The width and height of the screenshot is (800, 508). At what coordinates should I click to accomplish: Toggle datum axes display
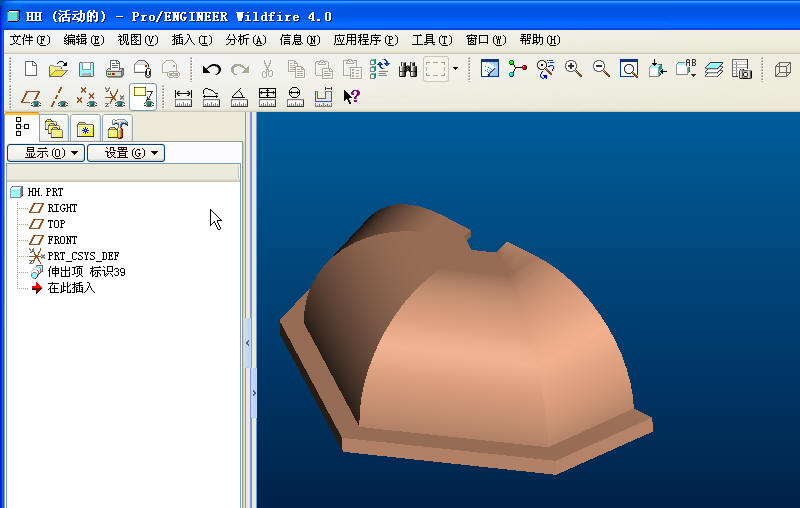point(59,97)
